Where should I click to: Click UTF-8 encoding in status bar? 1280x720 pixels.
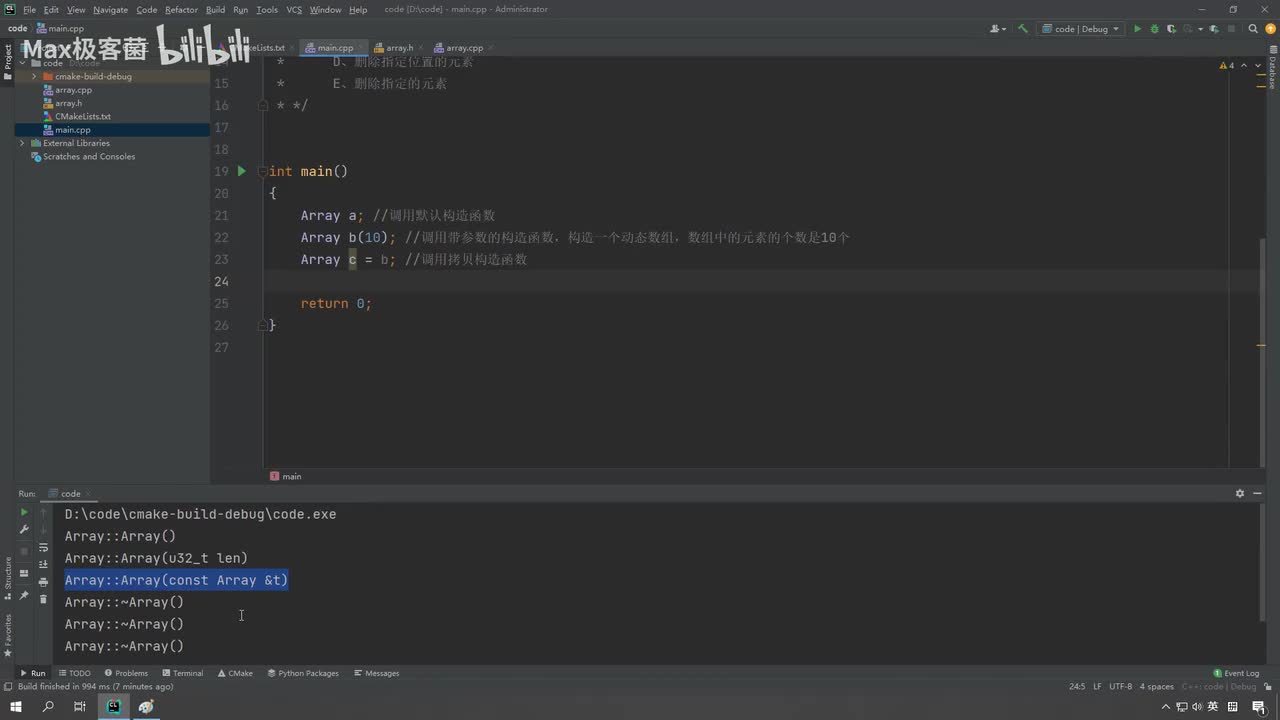(x=1120, y=687)
